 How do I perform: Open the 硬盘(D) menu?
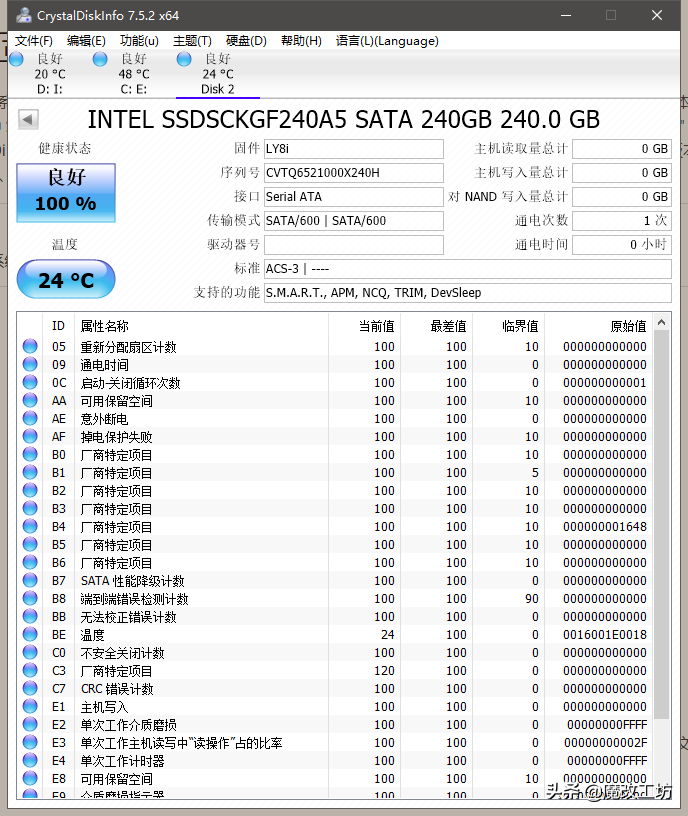[x=246, y=41]
